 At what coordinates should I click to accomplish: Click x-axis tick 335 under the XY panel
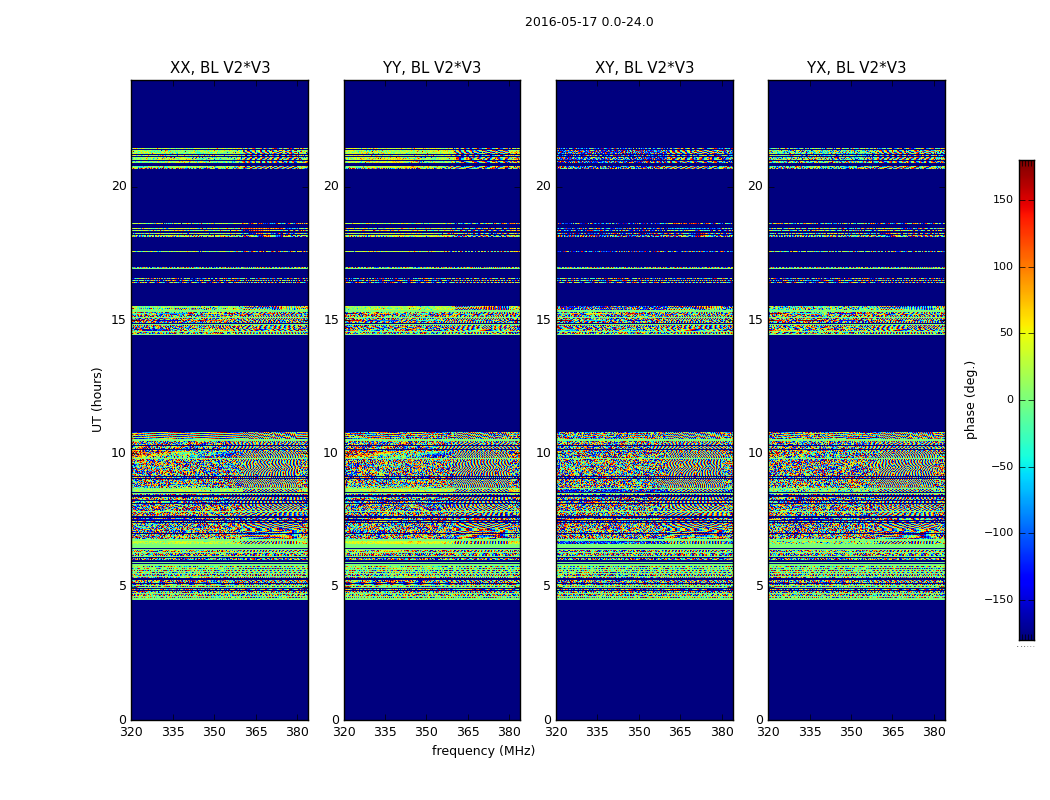tap(597, 732)
